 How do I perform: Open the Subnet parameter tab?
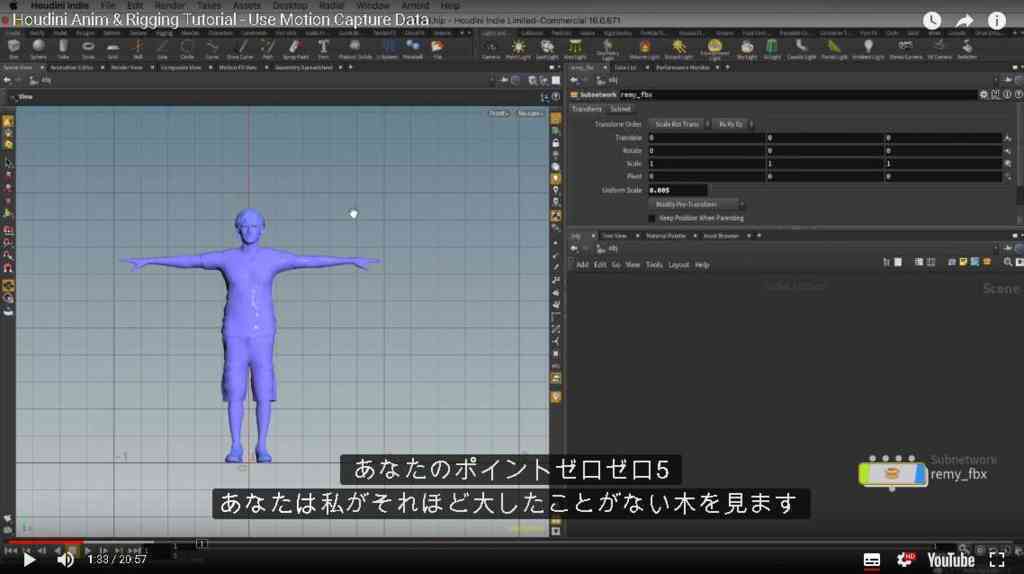tap(620, 109)
